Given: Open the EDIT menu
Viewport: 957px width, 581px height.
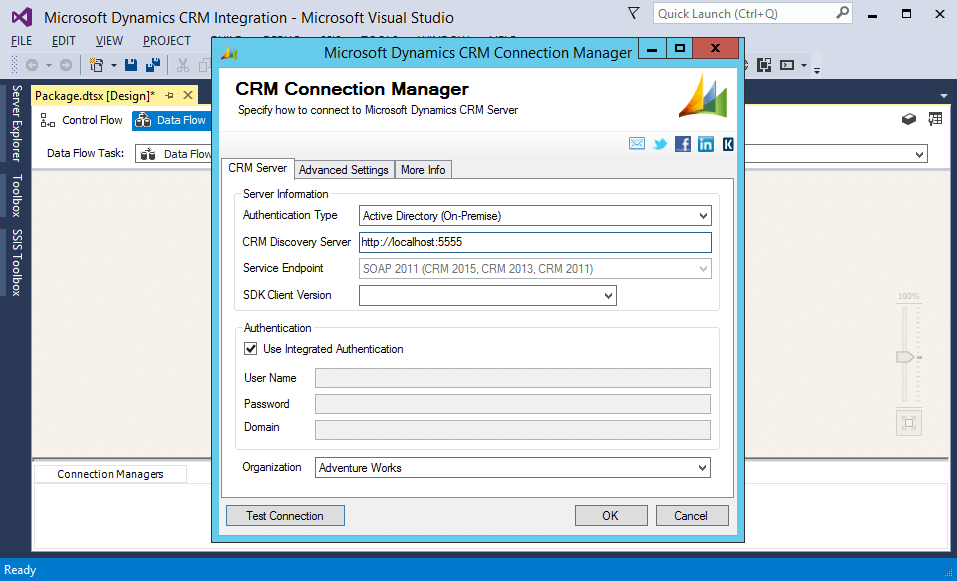Looking at the screenshot, I should coord(63,40).
